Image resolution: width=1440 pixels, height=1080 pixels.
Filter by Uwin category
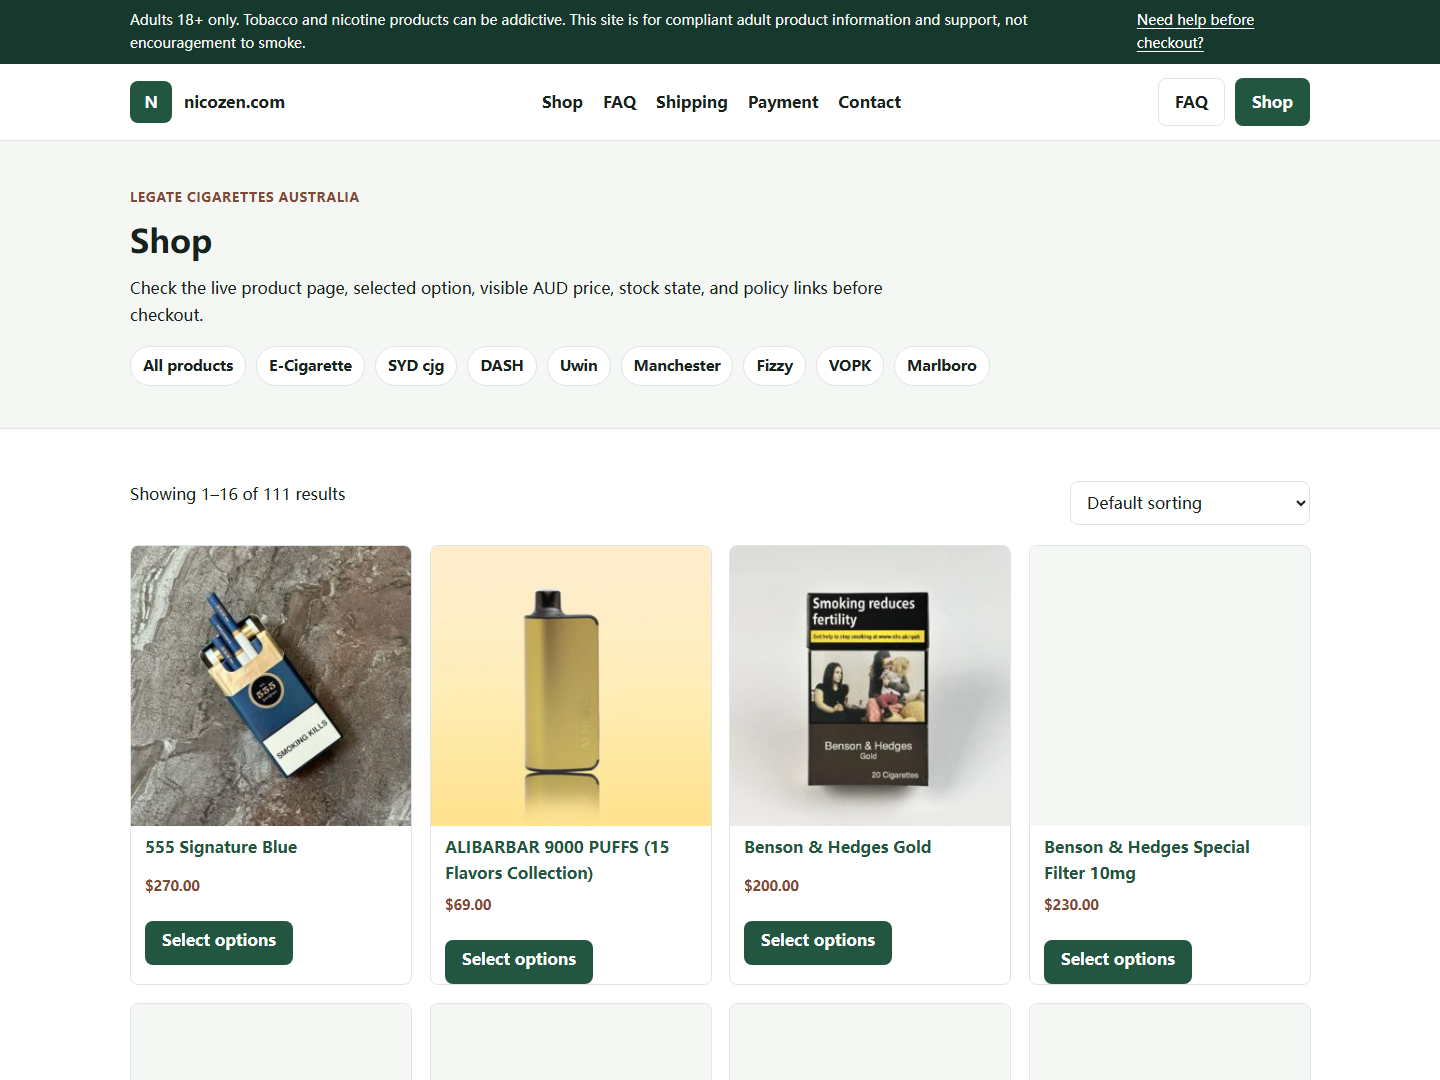click(x=579, y=366)
